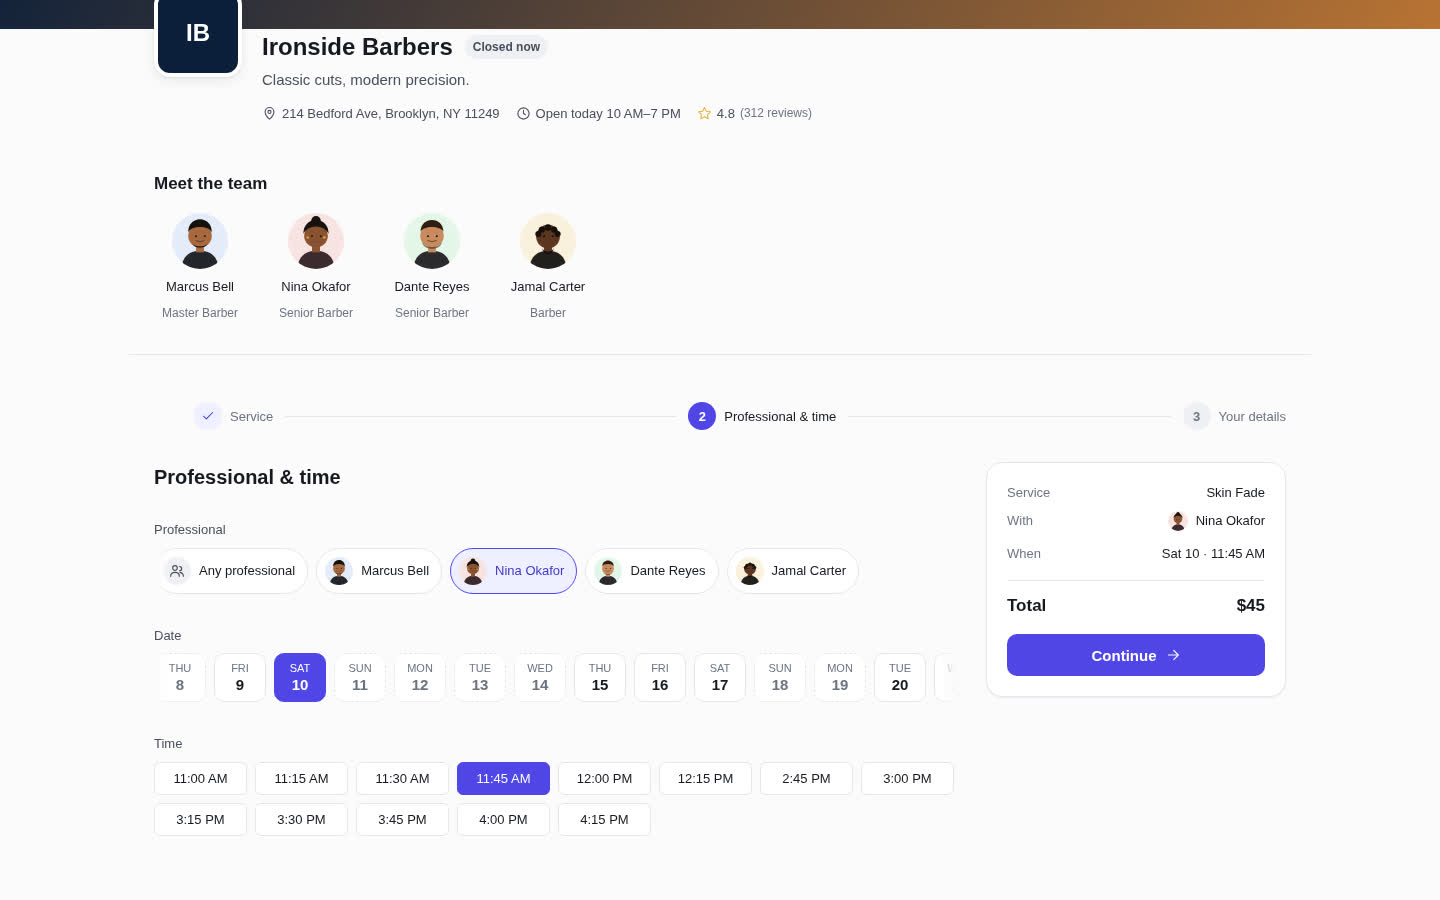Open Jamal Carter's team avatar
This screenshot has height=900, width=1440.
click(548, 241)
